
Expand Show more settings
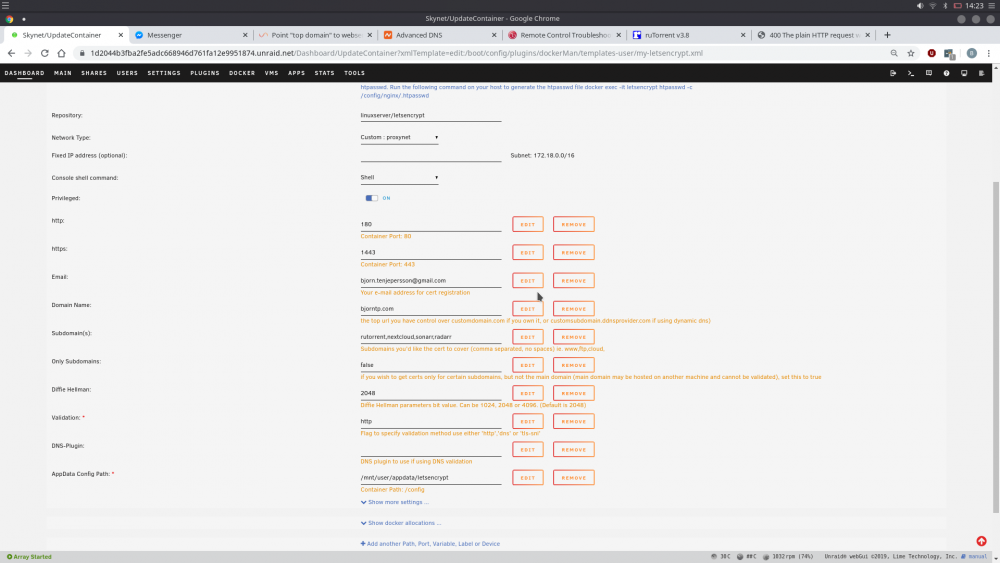click(x=395, y=502)
